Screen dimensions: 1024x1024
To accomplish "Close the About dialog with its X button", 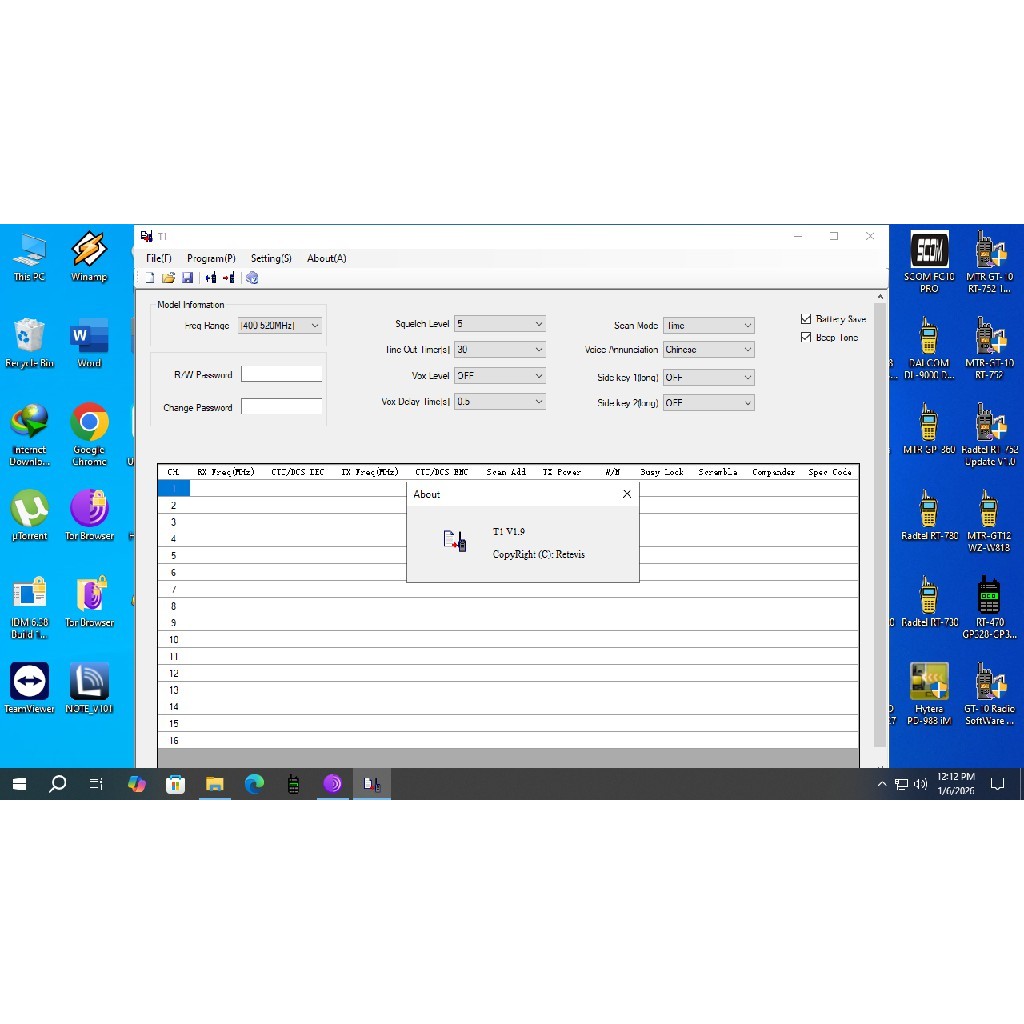I will pos(627,493).
